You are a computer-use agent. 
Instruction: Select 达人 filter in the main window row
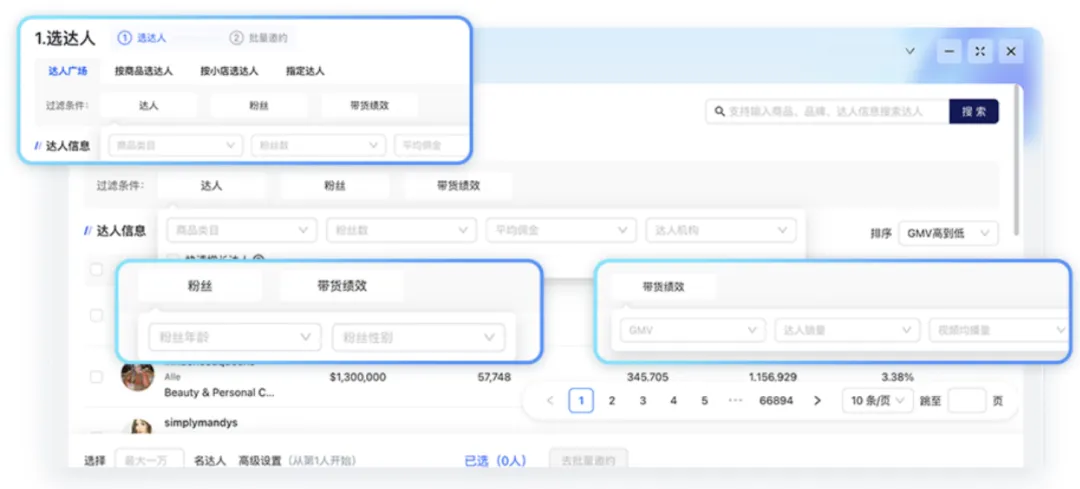[x=211, y=186]
